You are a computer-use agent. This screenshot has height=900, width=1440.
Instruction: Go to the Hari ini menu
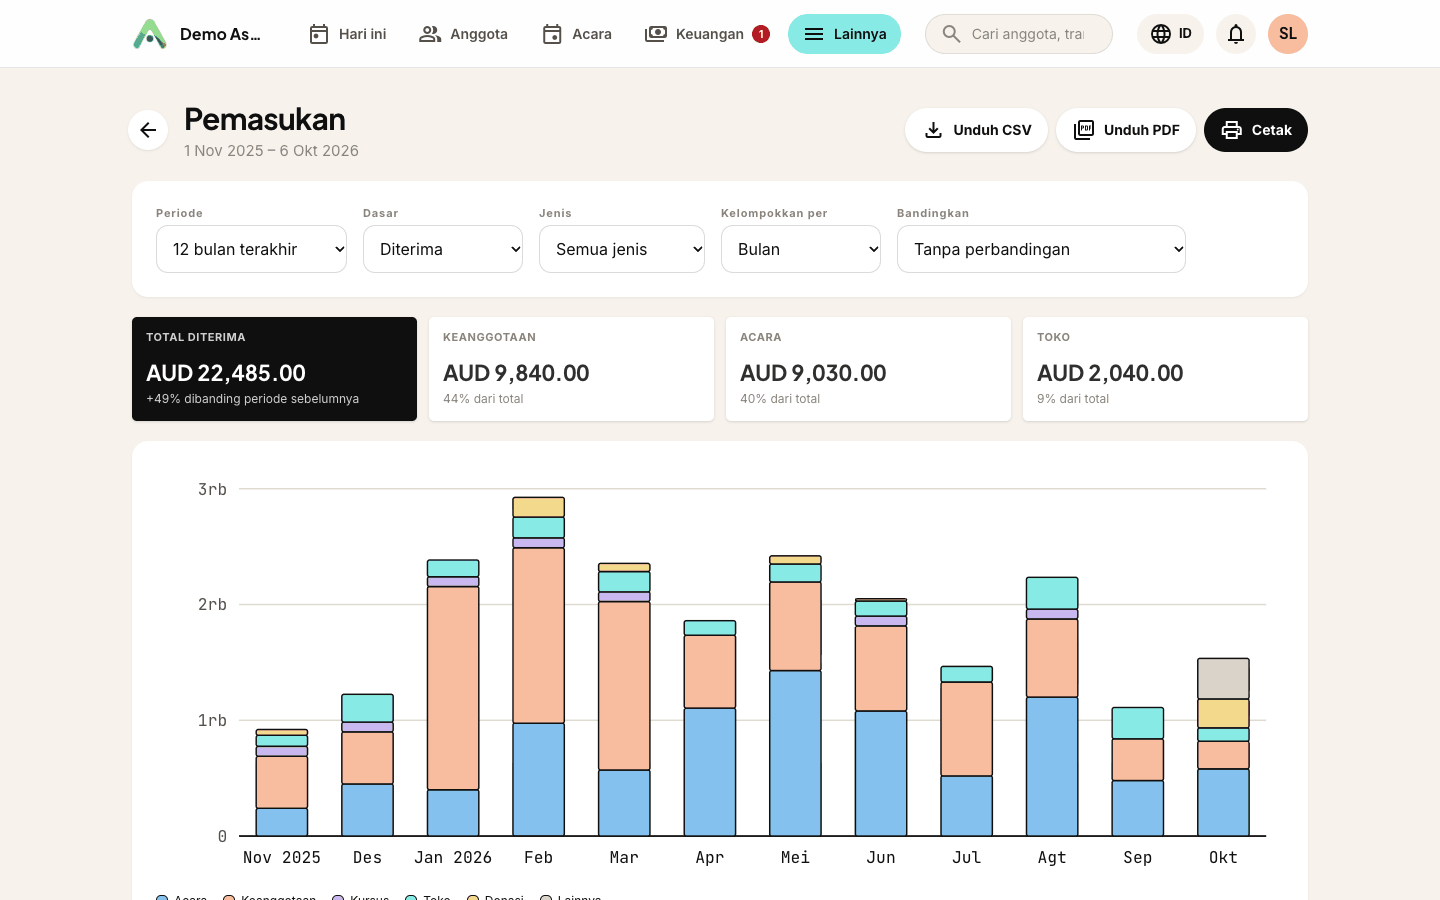[347, 34]
